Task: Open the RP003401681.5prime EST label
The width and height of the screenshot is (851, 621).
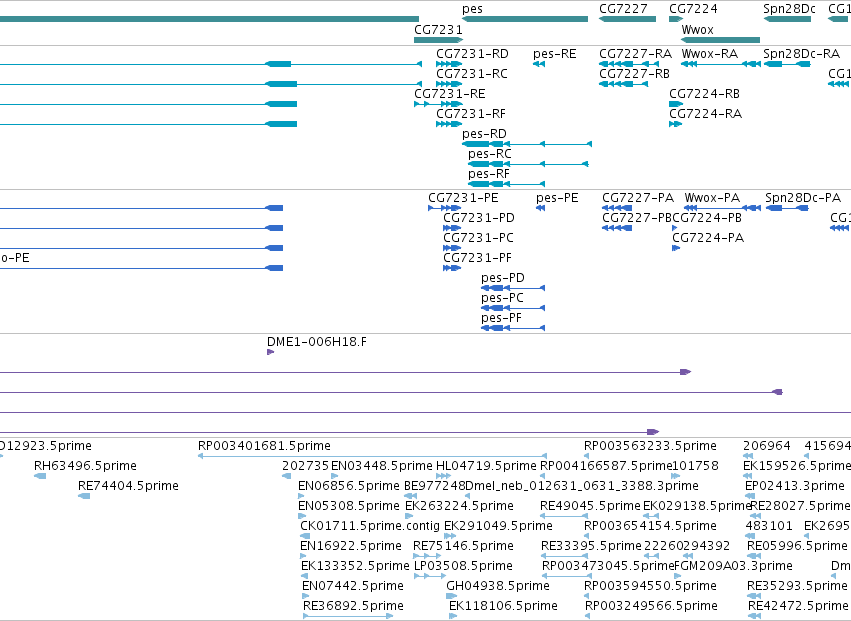Action: point(264,446)
